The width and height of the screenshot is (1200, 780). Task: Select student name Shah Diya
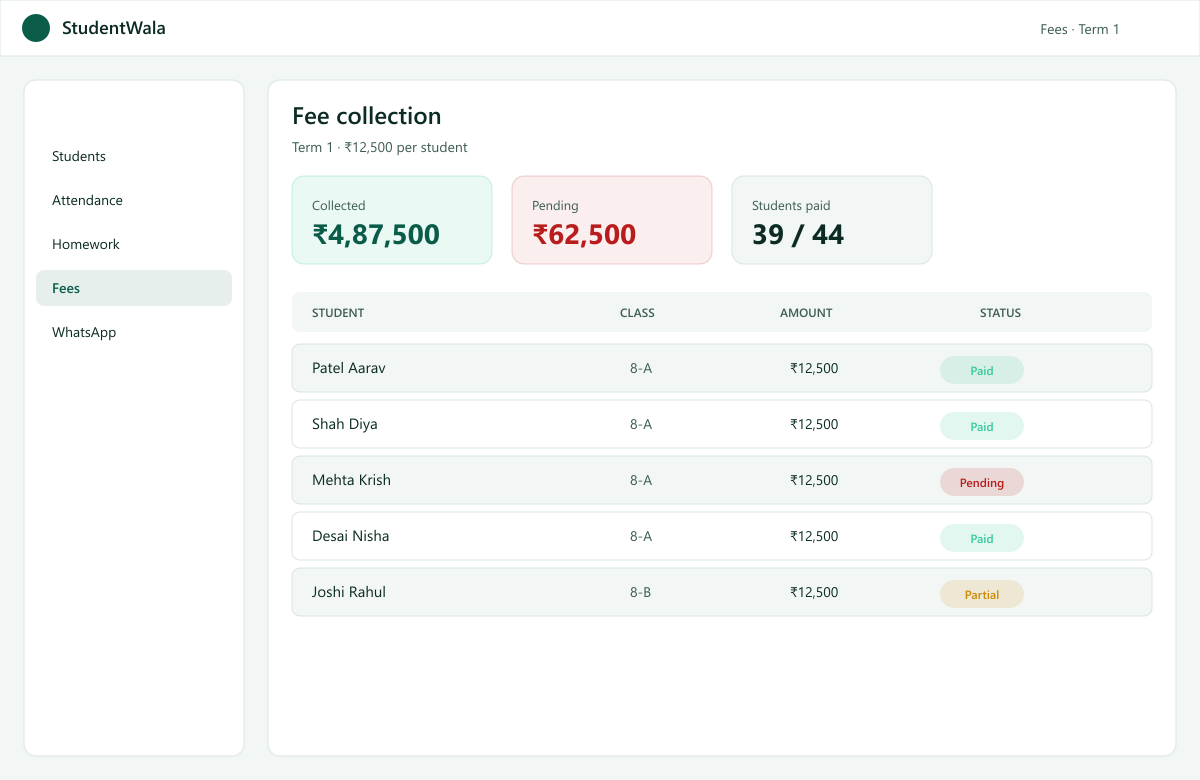[344, 424]
